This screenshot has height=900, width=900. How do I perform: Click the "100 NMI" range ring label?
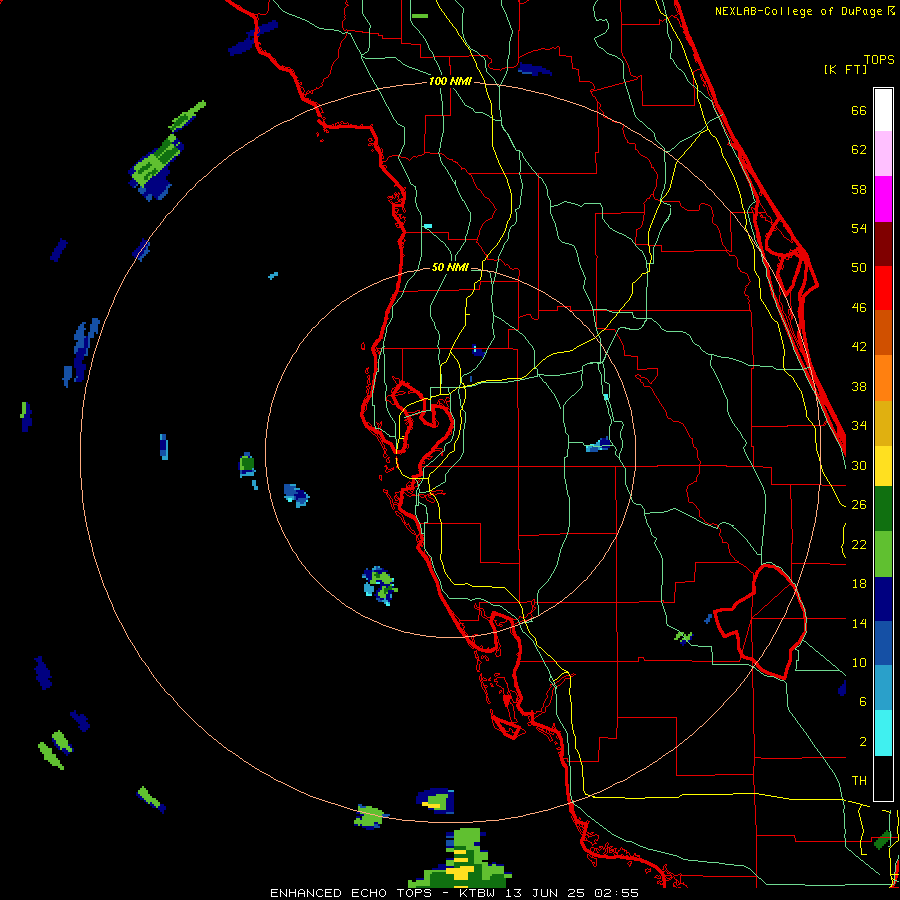(450, 82)
